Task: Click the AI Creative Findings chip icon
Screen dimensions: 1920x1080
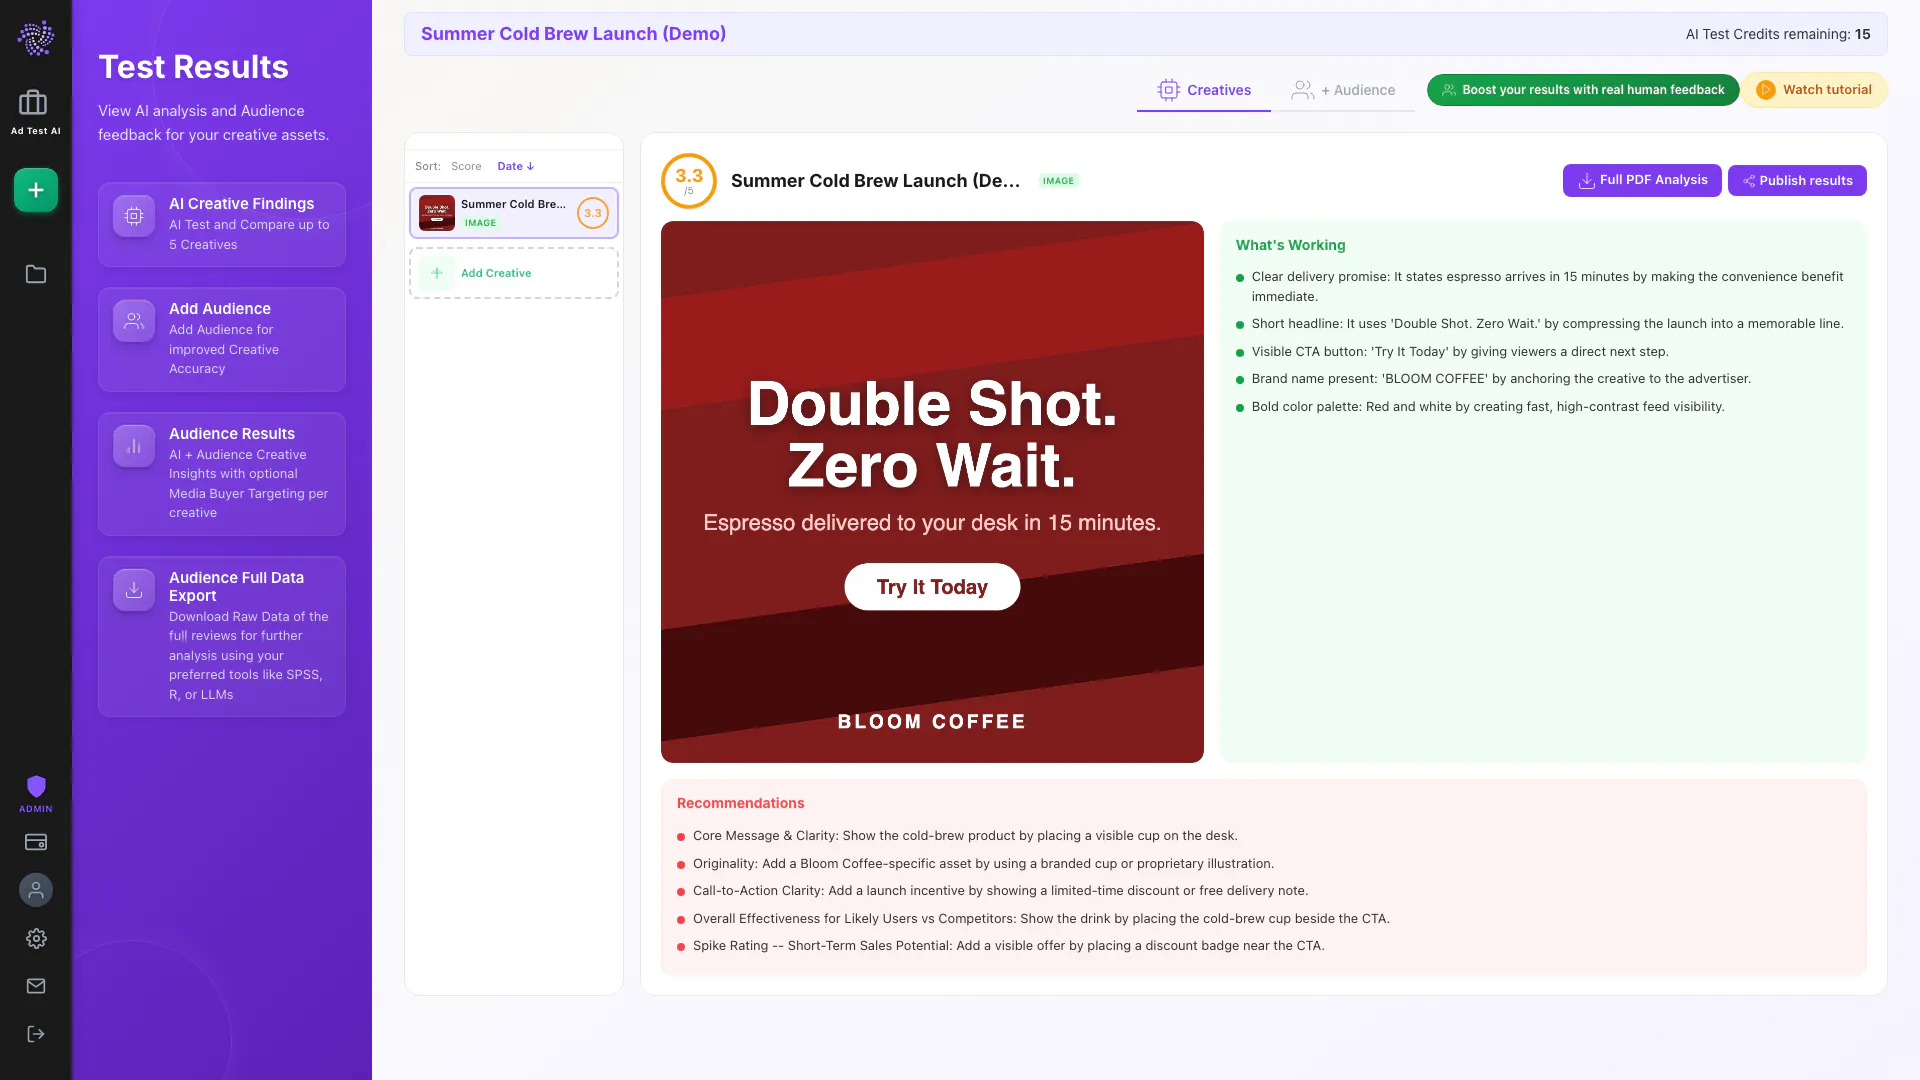Action: coord(134,216)
